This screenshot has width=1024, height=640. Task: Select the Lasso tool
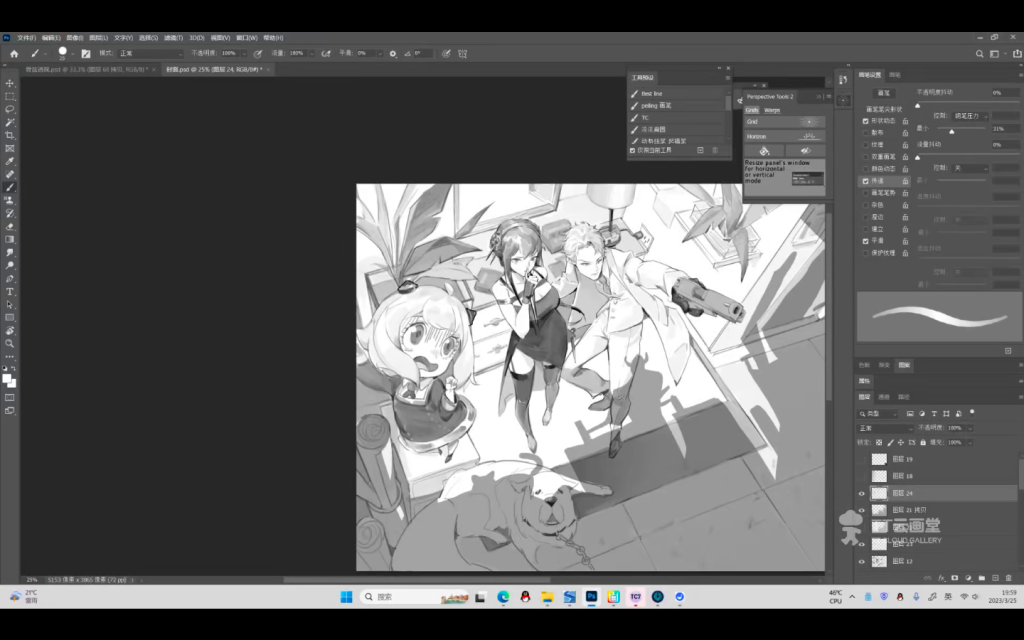pyautogui.click(x=10, y=109)
